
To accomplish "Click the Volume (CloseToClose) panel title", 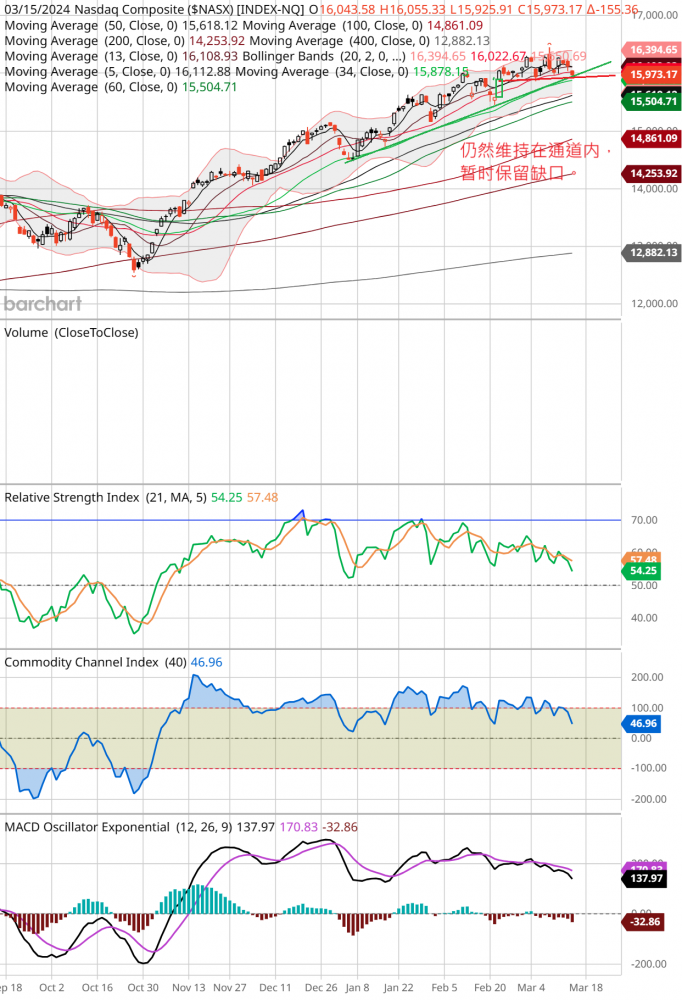I will (72, 332).
